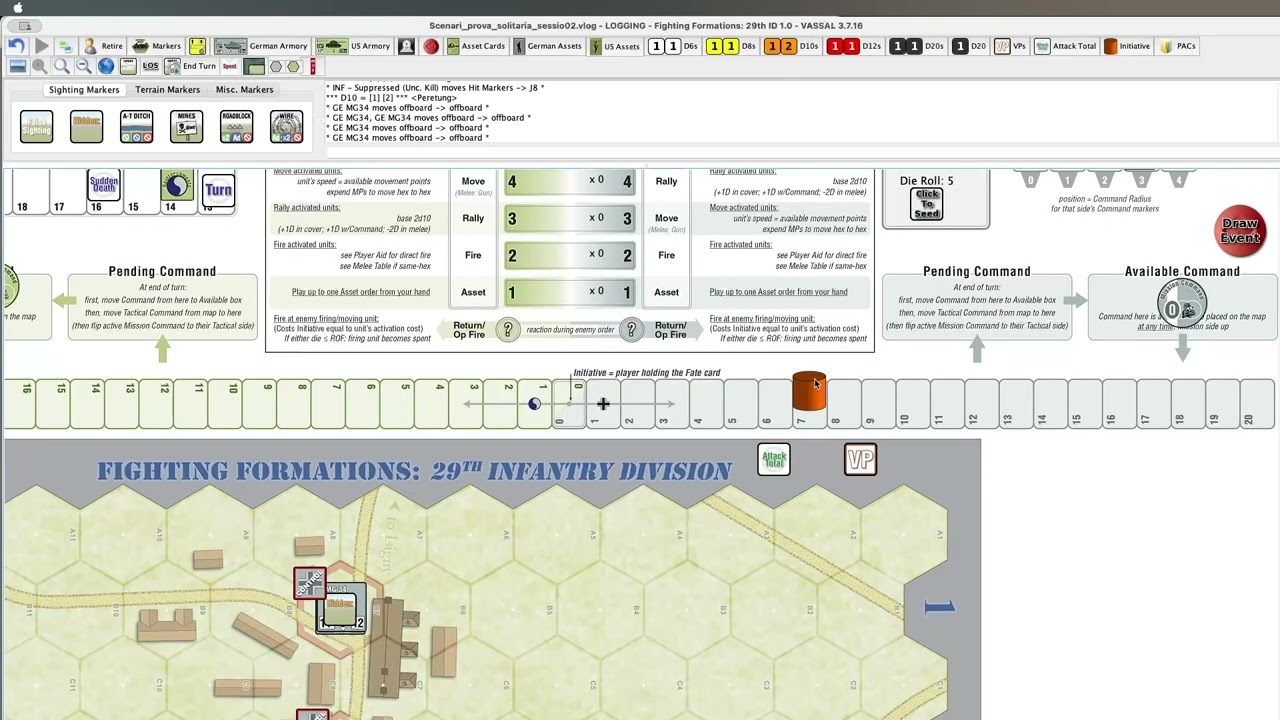The width and height of the screenshot is (1280, 720).
Task: Click the End Turn button
Action: pyautogui.click(x=190, y=66)
